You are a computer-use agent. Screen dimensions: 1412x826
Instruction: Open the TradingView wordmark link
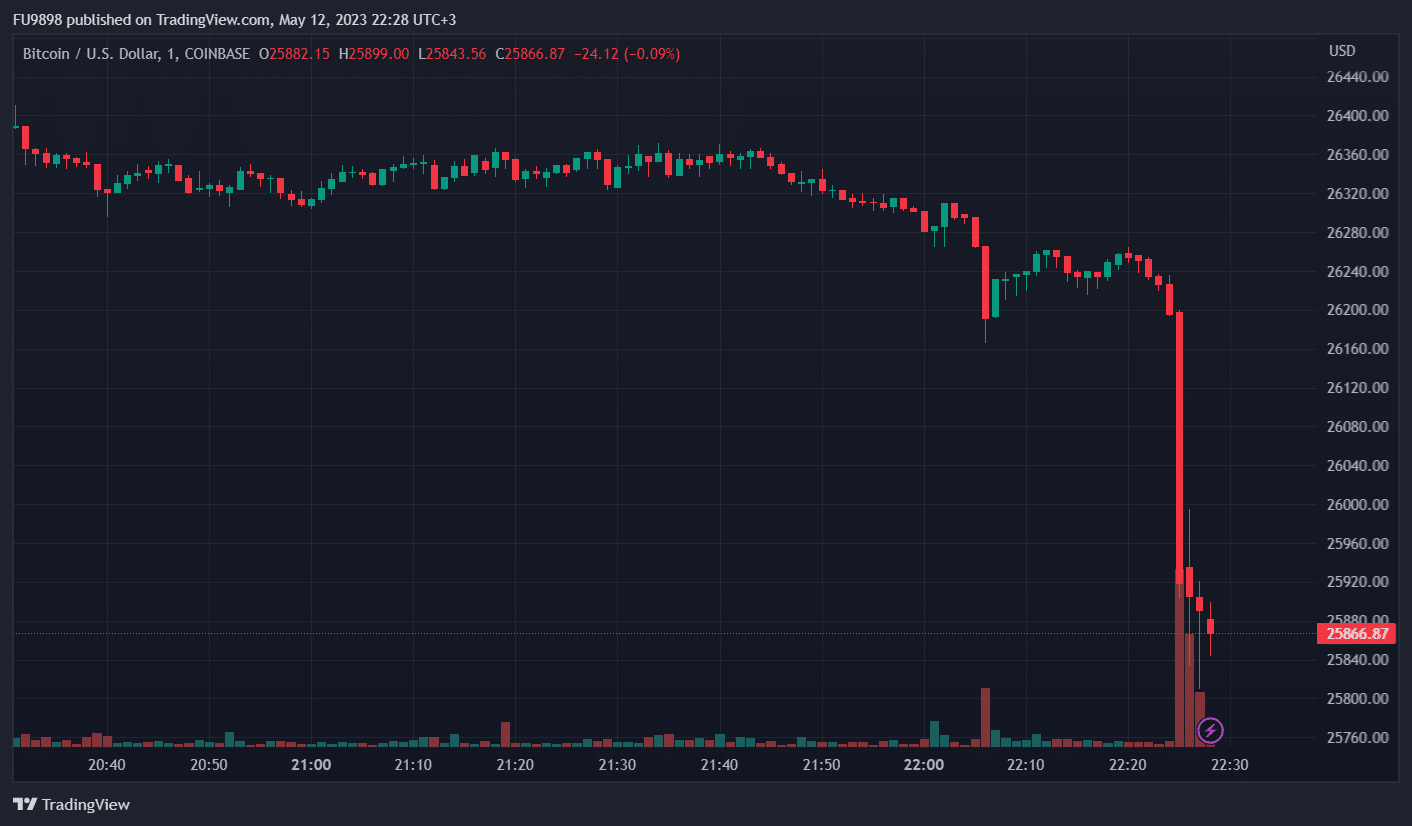click(85, 804)
